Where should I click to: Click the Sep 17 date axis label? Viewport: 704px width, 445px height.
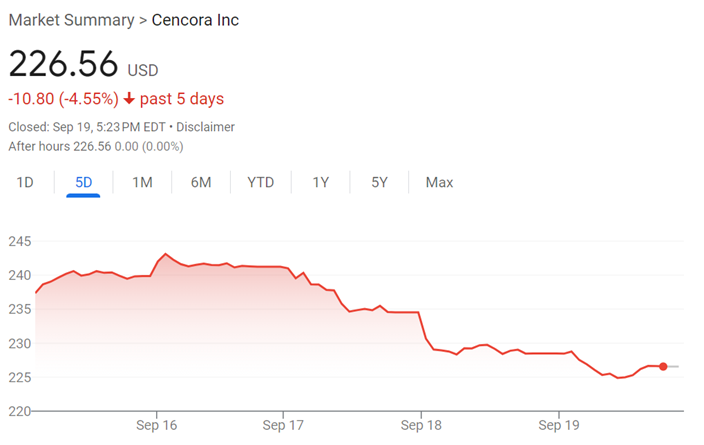283,425
